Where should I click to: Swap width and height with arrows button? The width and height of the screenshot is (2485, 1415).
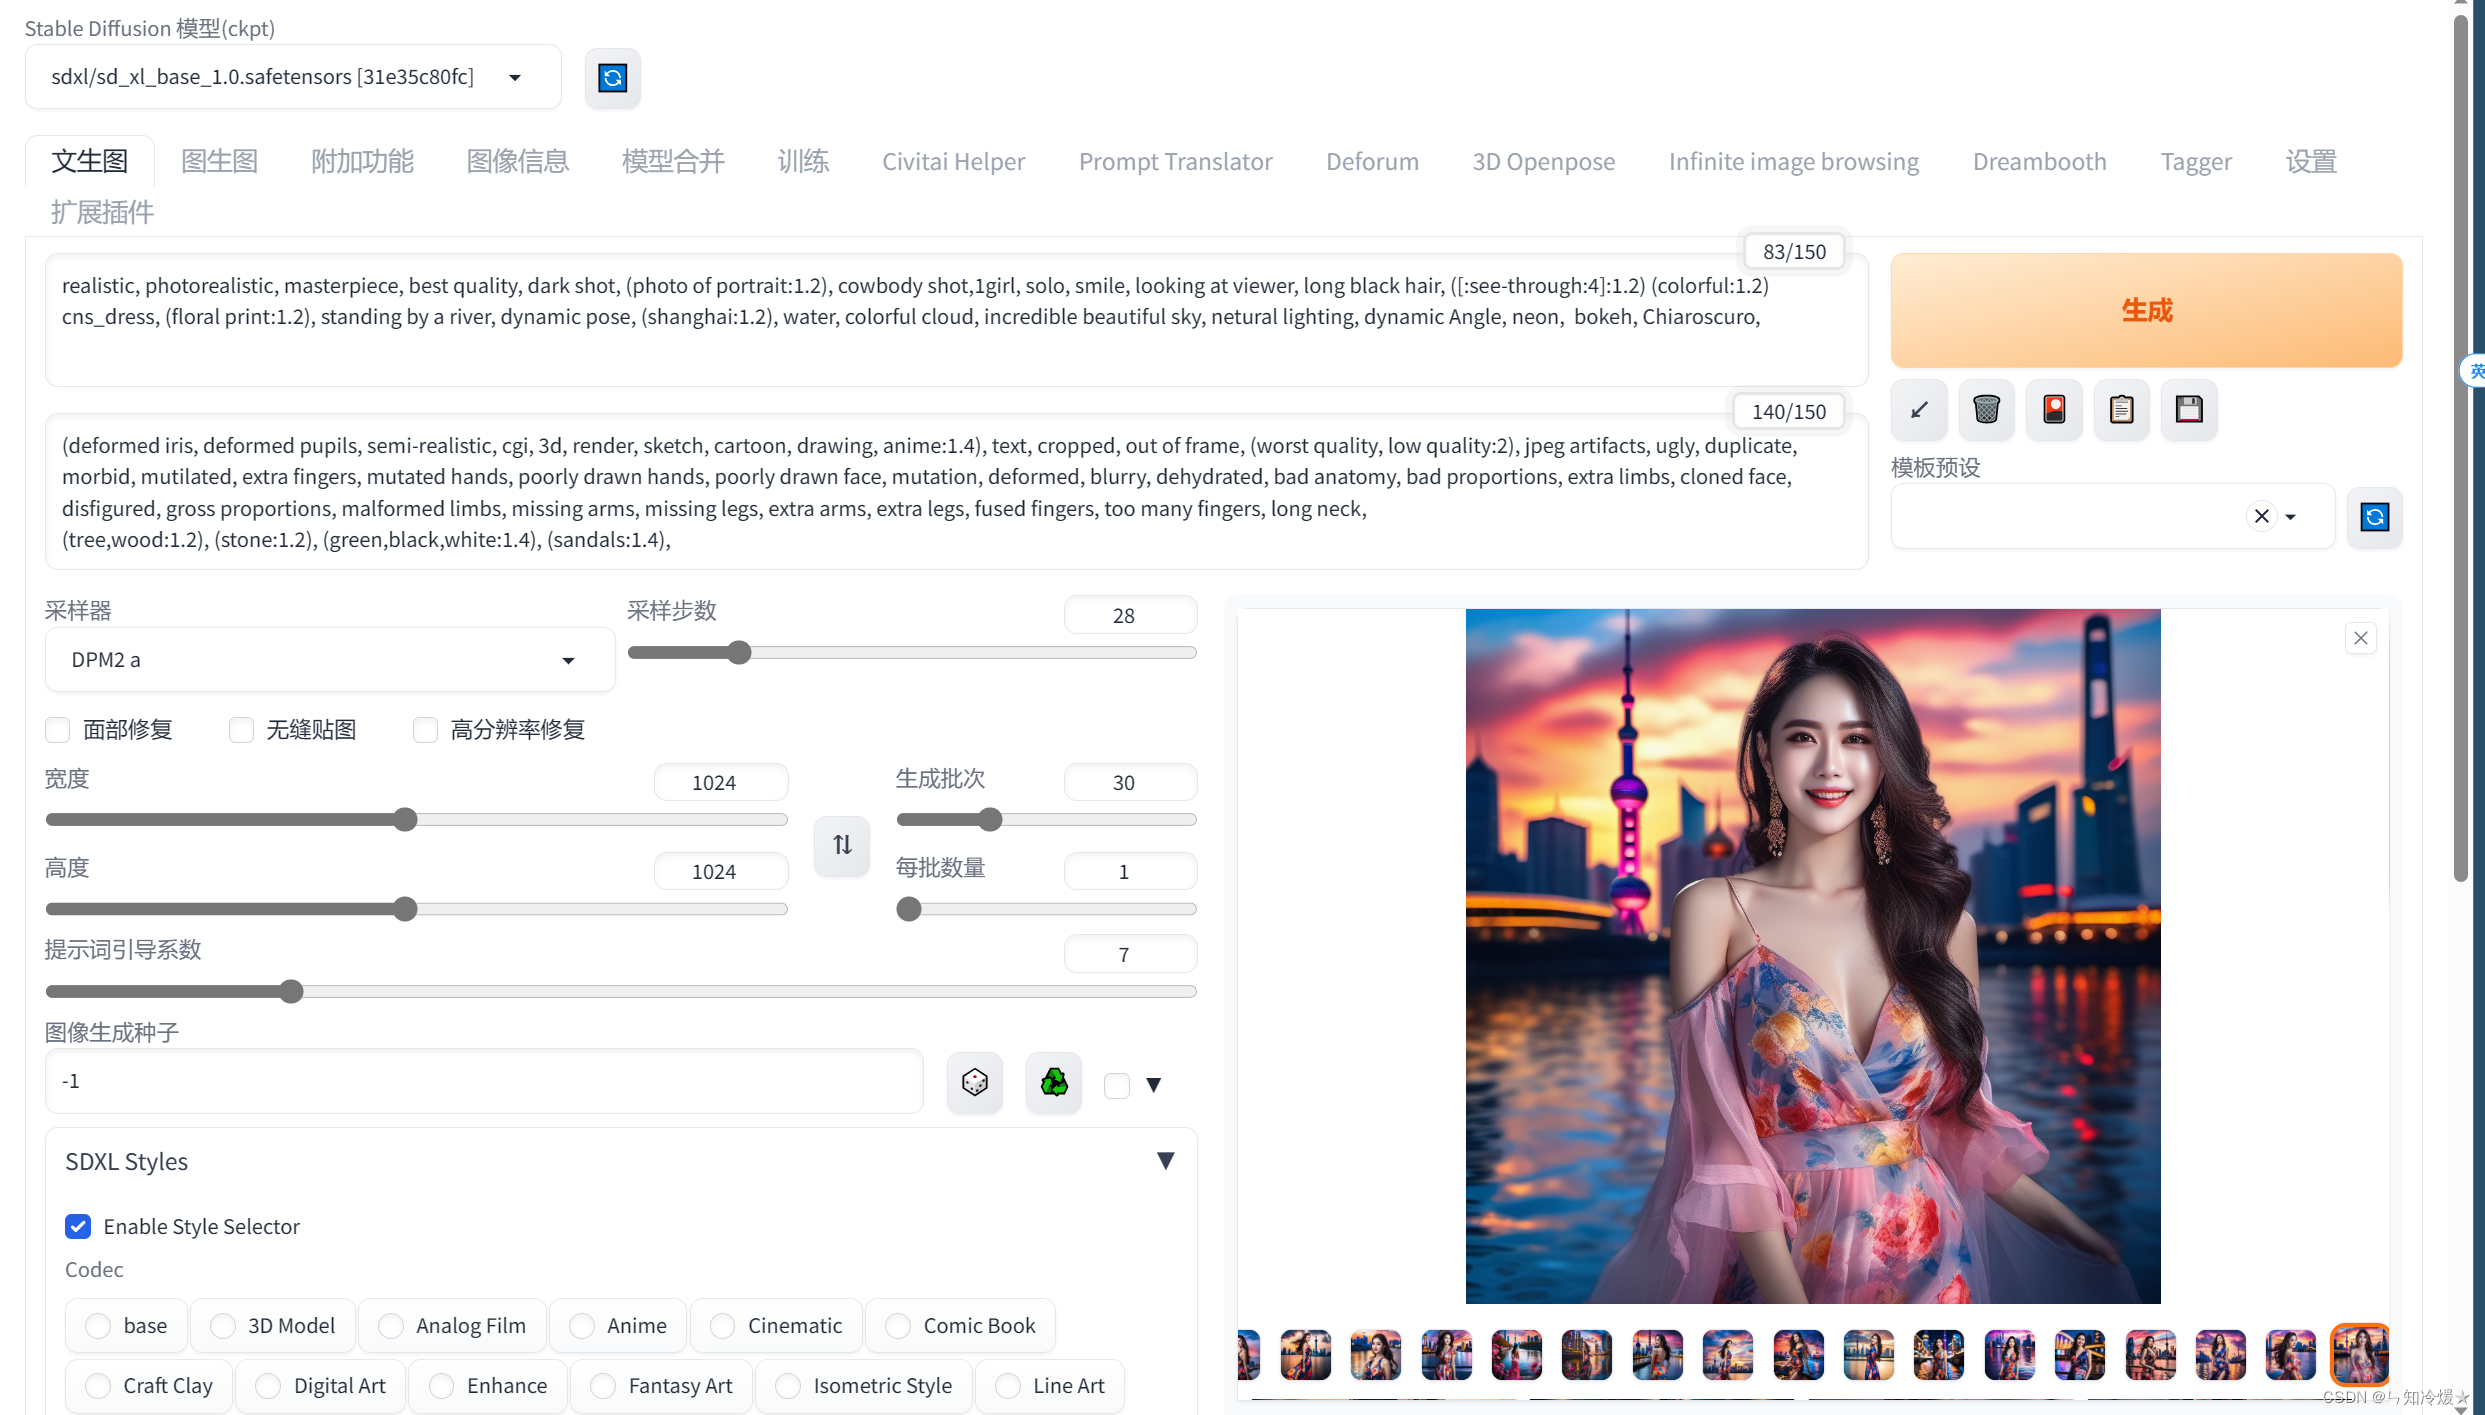pos(842,845)
